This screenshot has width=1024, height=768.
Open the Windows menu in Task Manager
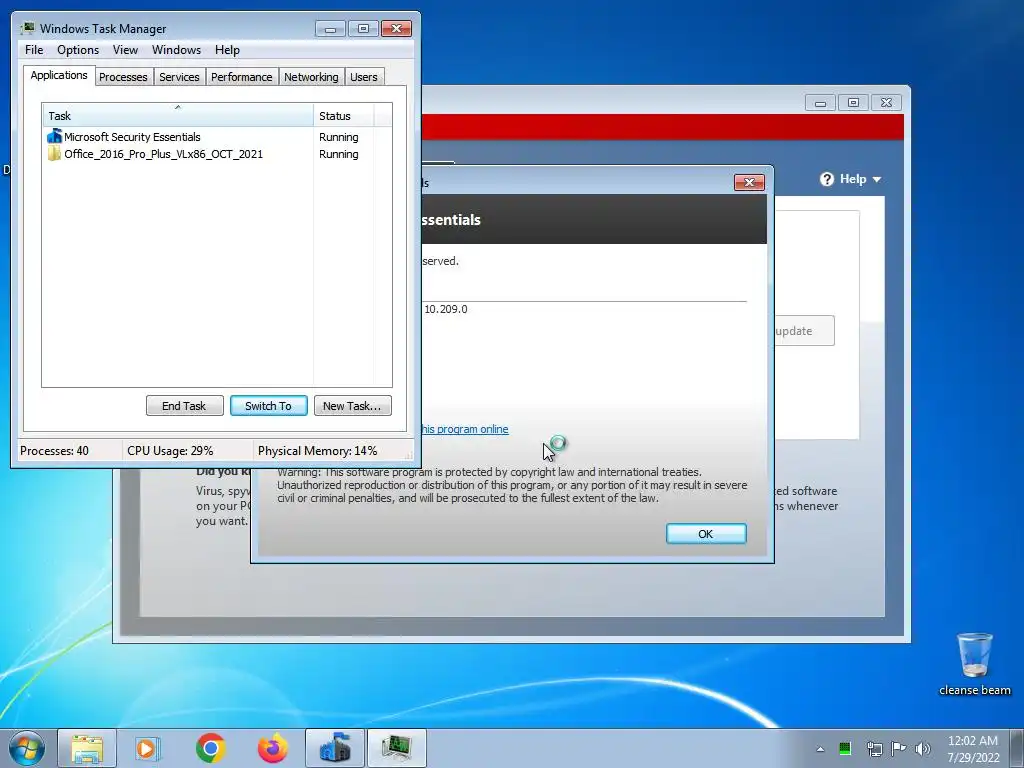[176, 50]
